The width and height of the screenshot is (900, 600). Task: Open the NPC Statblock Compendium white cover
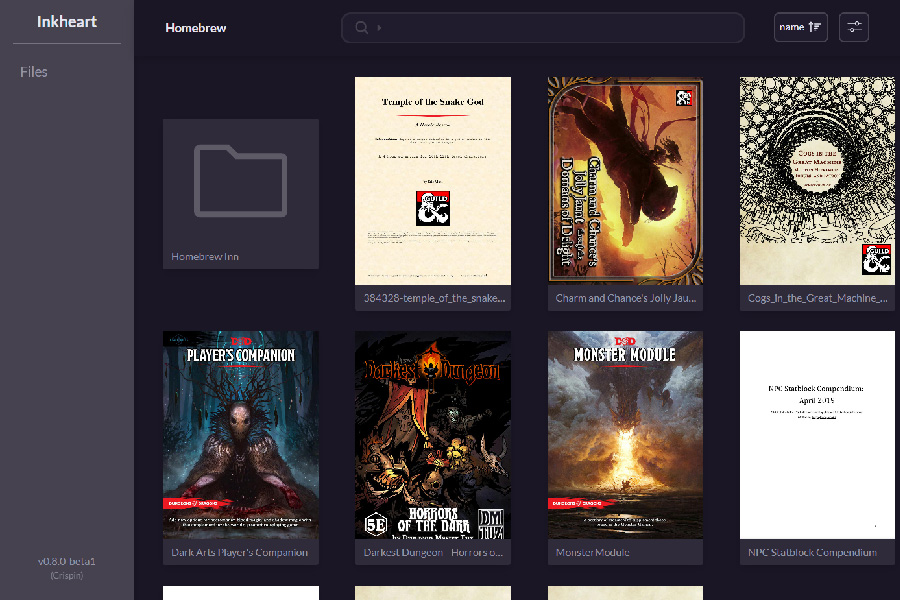point(817,435)
